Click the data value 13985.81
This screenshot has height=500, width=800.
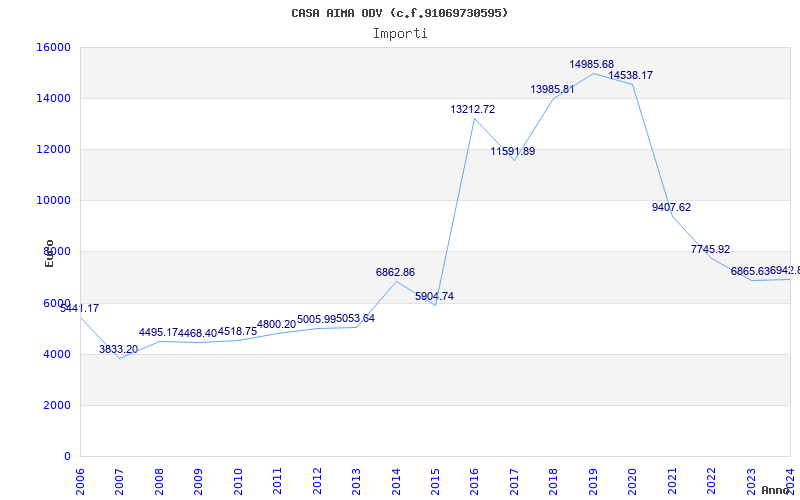pyautogui.click(x=553, y=90)
